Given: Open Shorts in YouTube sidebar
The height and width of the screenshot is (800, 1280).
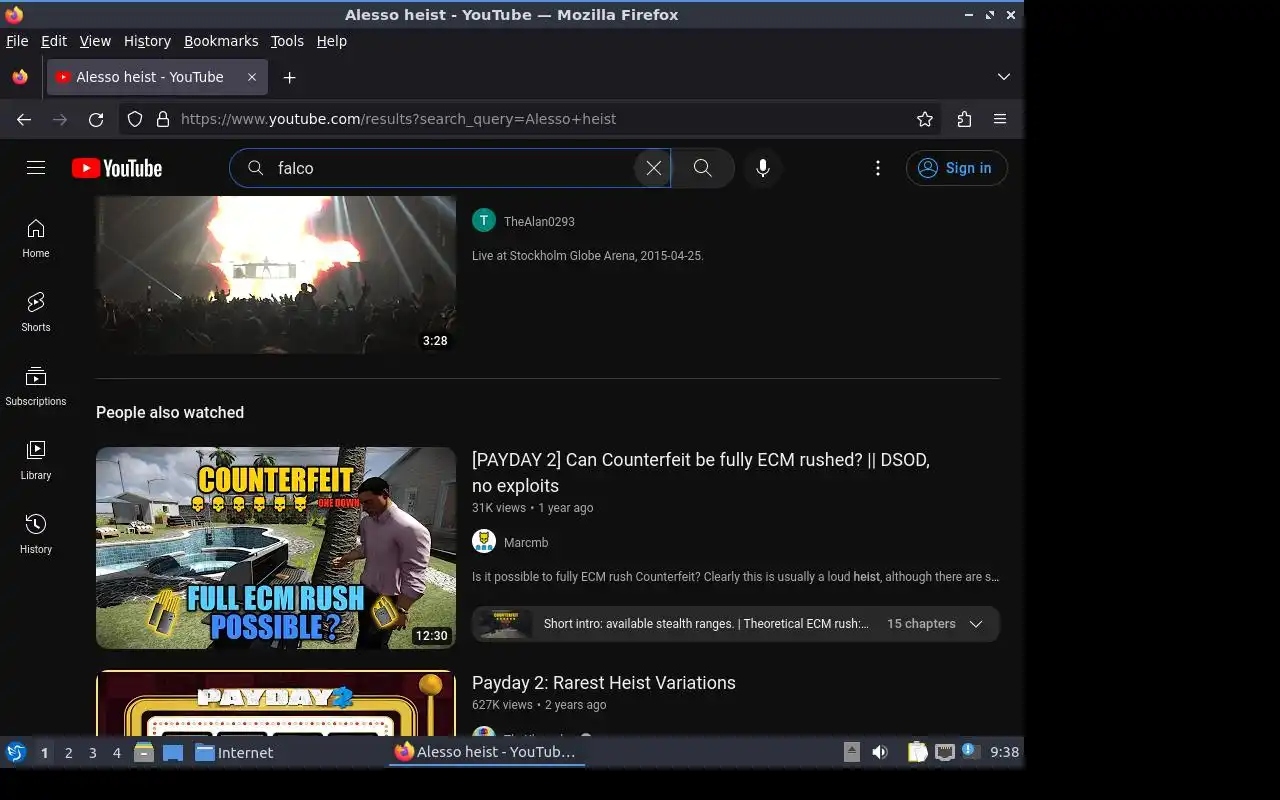Looking at the screenshot, I should [x=36, y=313].
